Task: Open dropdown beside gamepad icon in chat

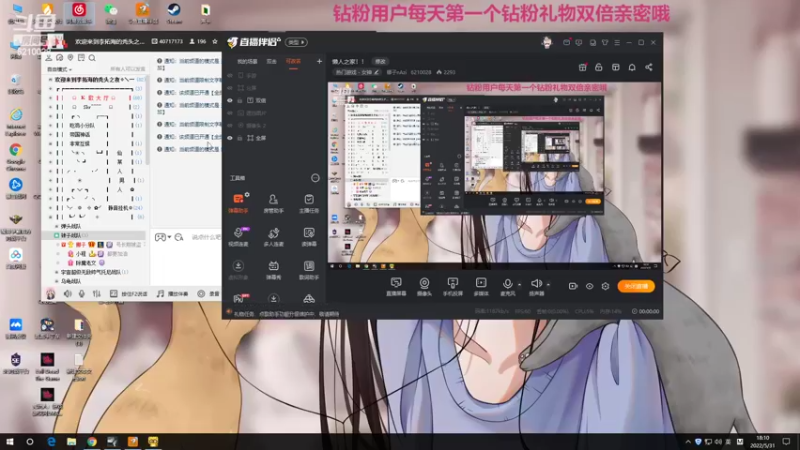Action: [169, 237]
